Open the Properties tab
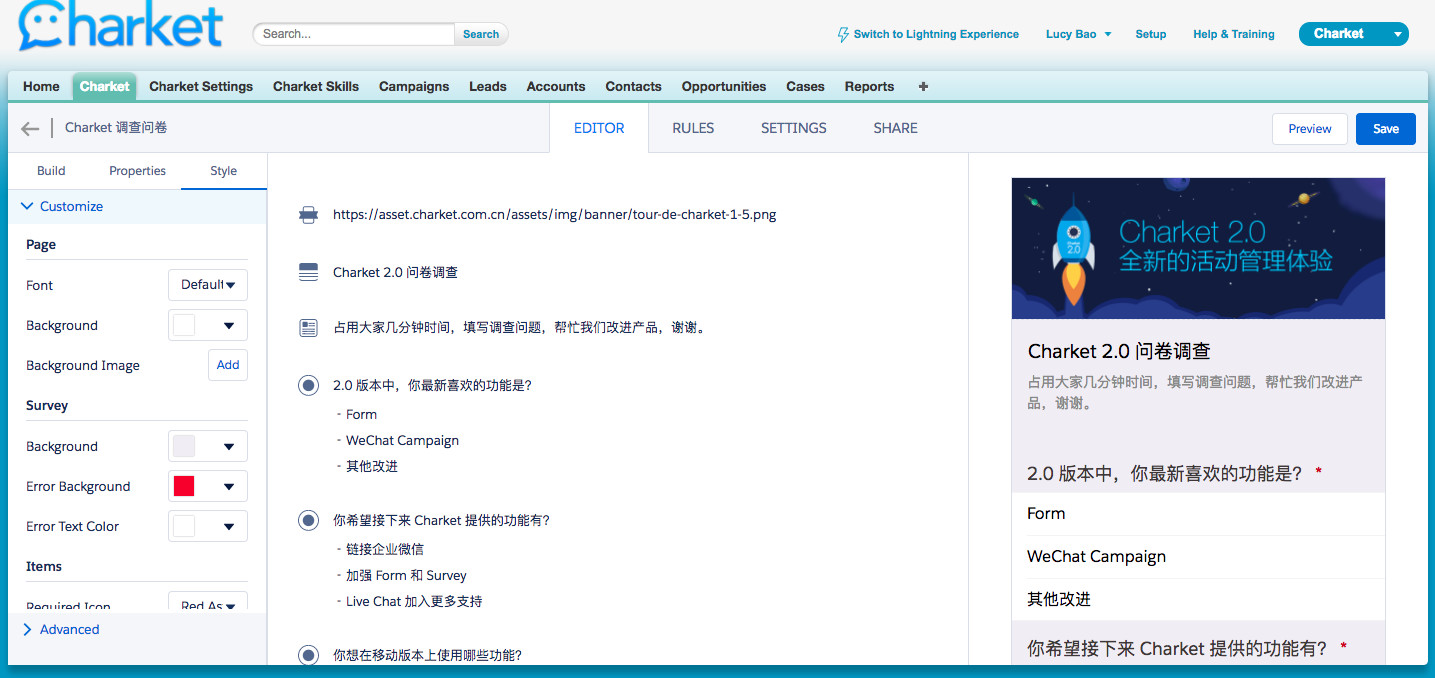 [137, 171]
